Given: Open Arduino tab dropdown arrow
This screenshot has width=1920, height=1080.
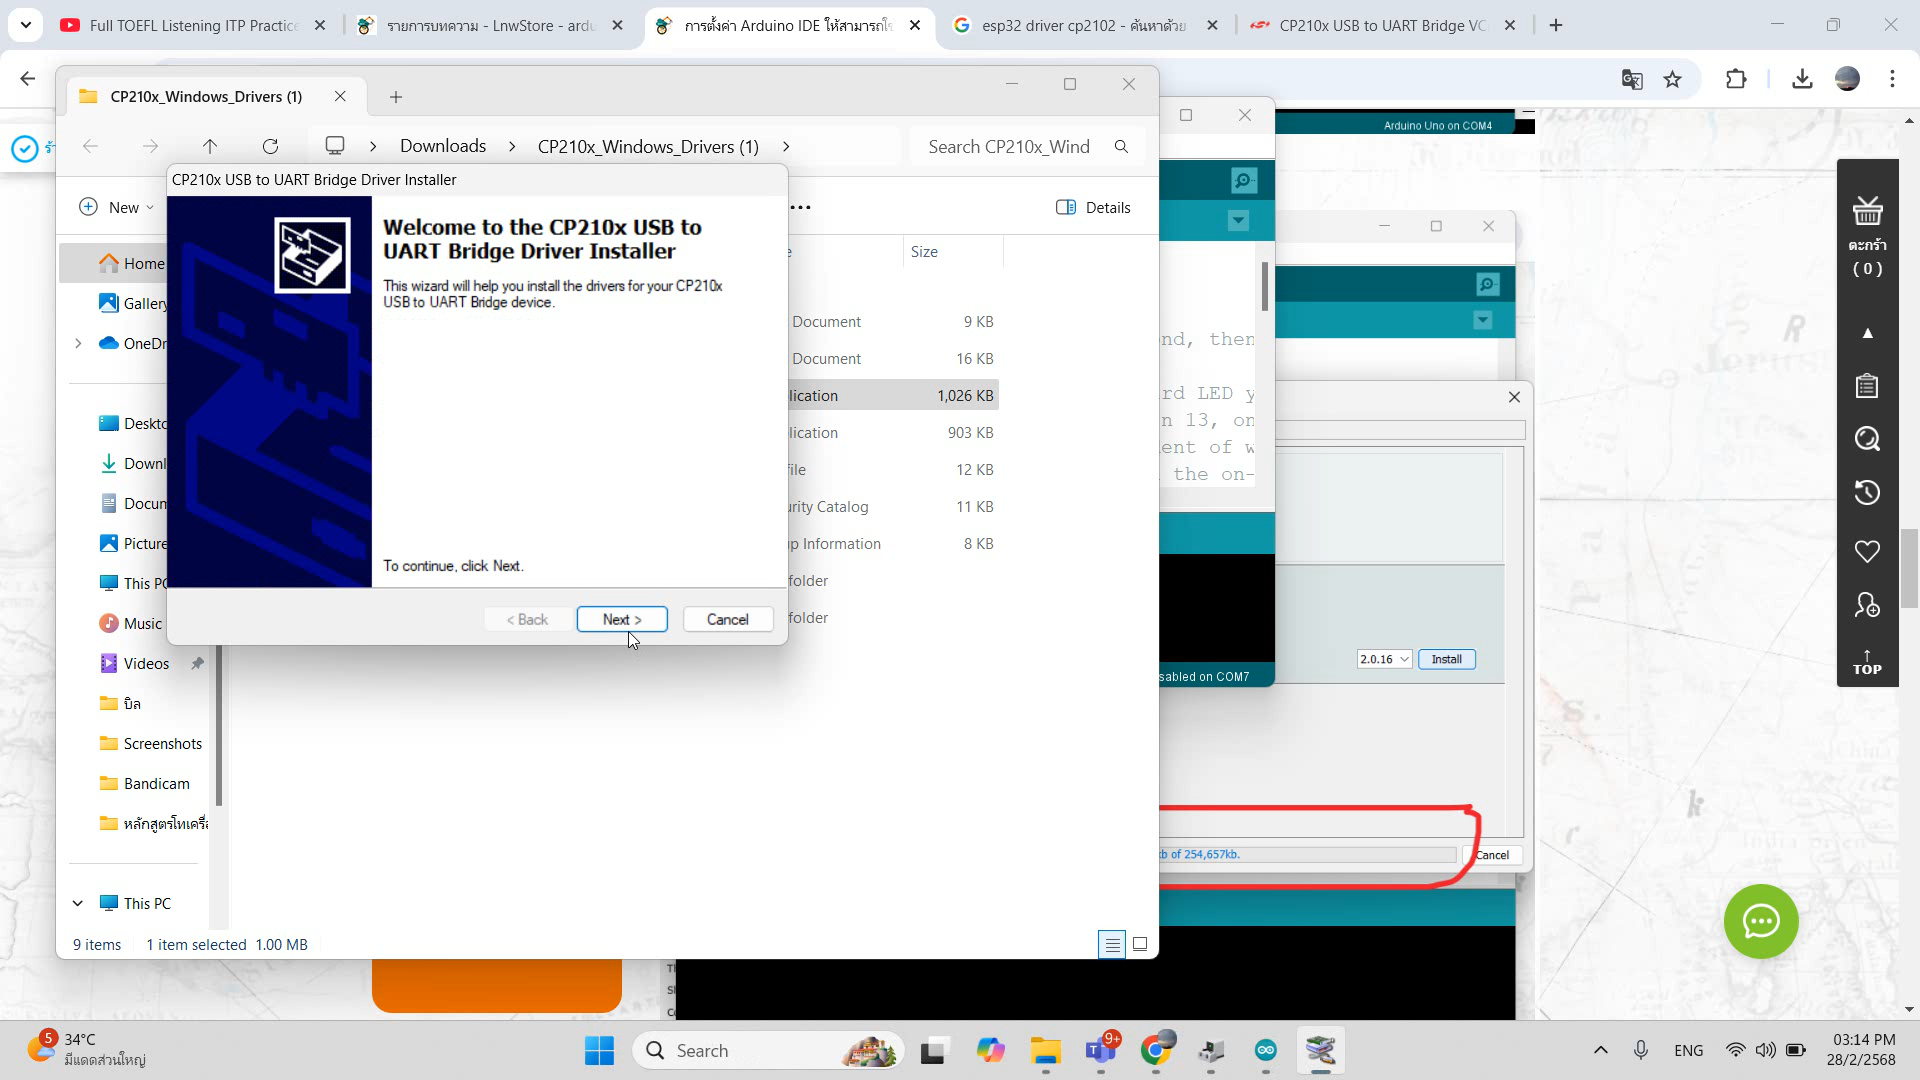Looking at the screenshot, I should (x=1238, y=221).
